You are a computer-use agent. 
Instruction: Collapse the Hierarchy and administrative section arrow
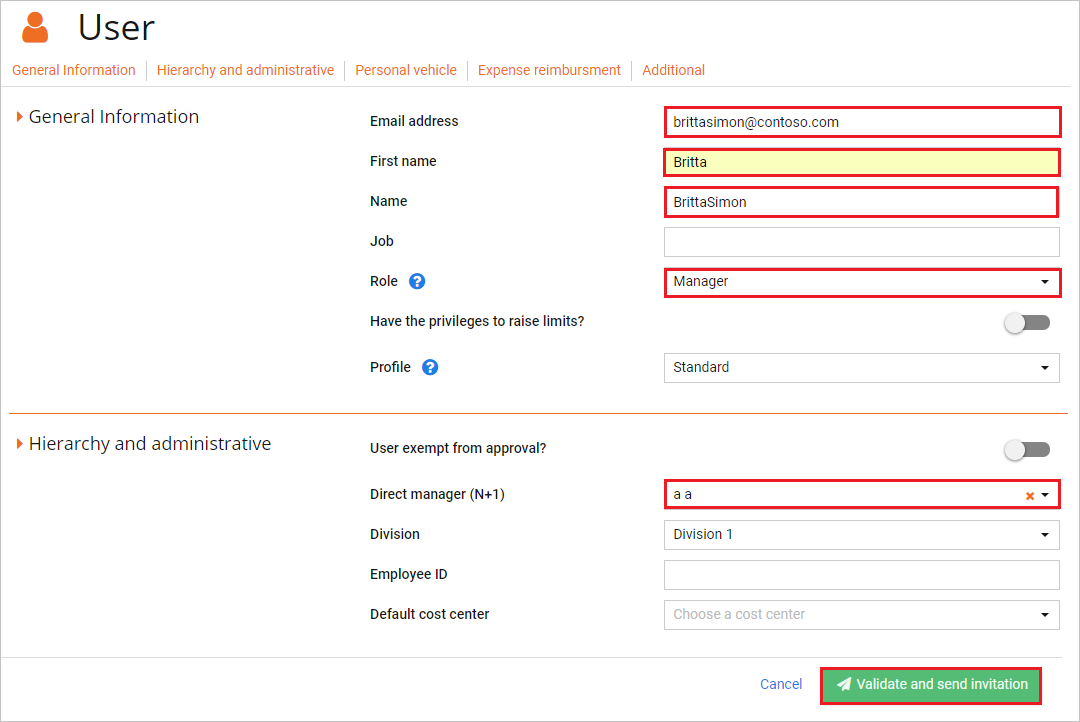tap(20, 443)
